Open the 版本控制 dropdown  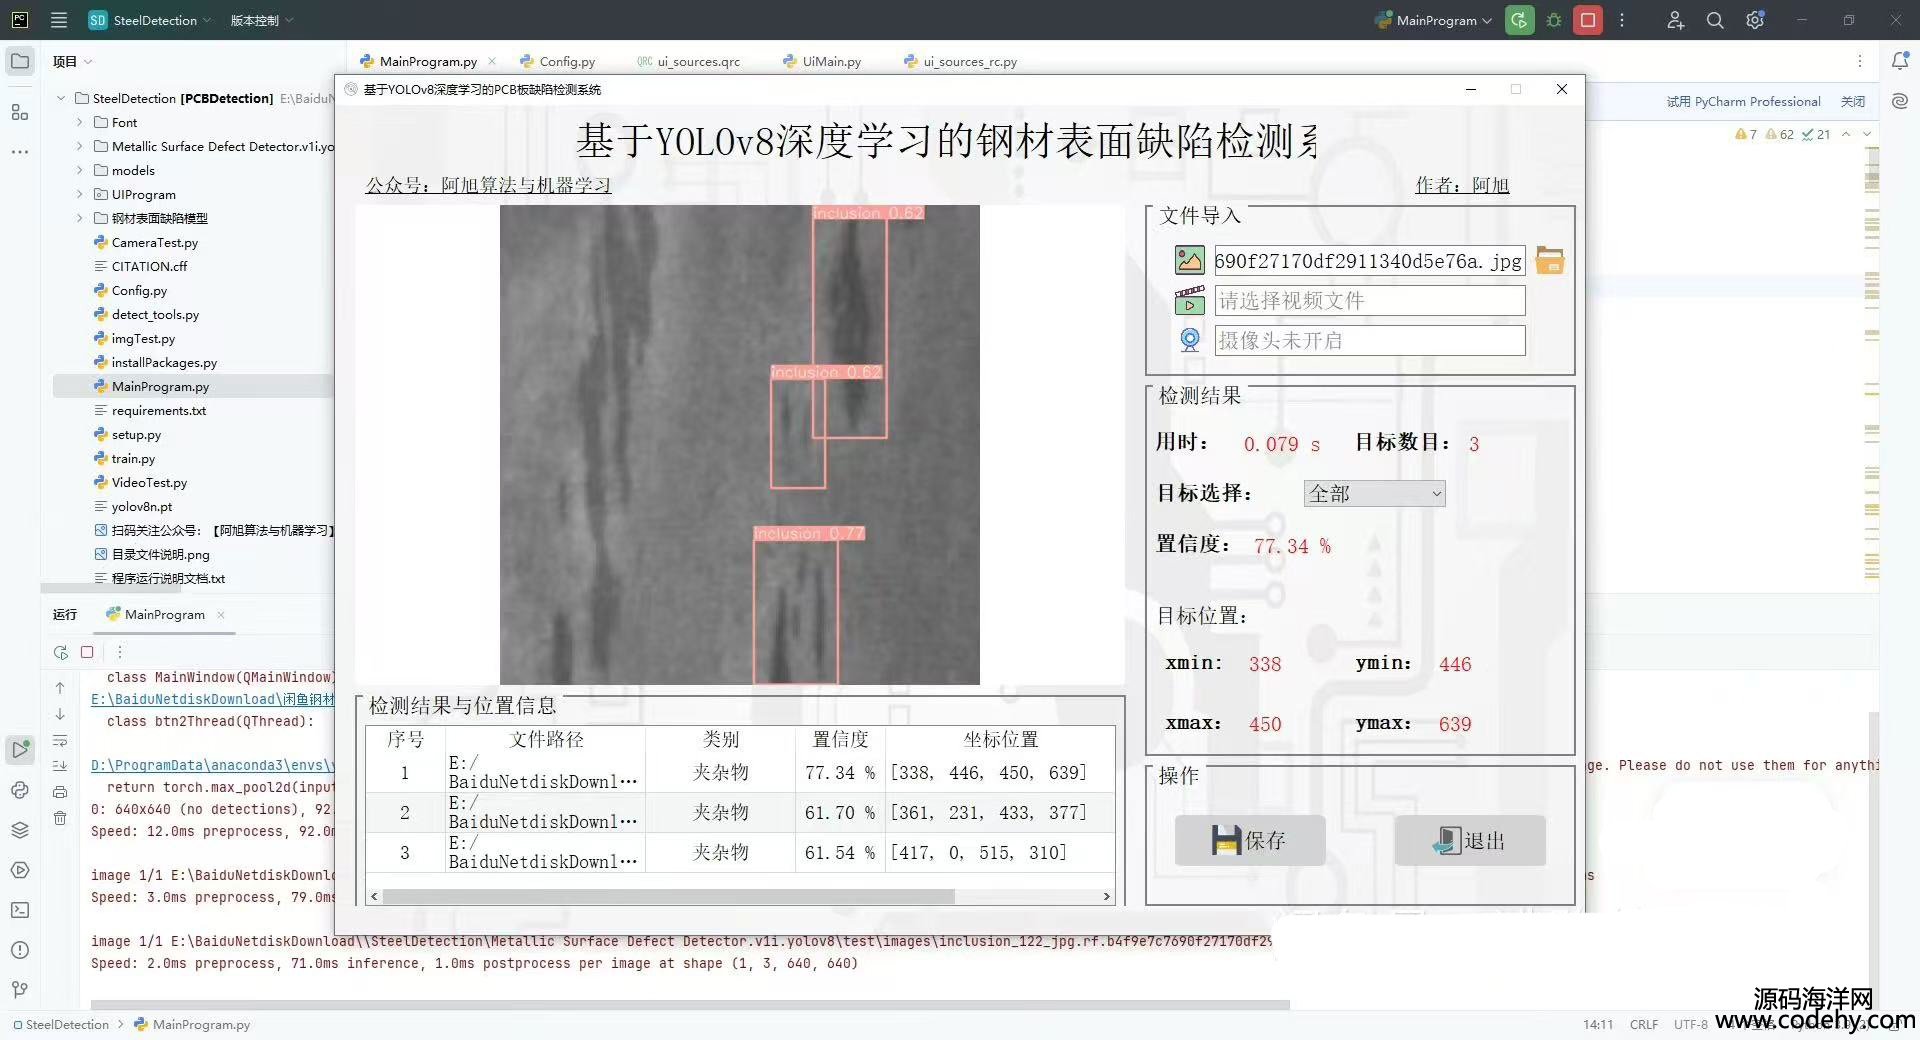pos(261,20)
